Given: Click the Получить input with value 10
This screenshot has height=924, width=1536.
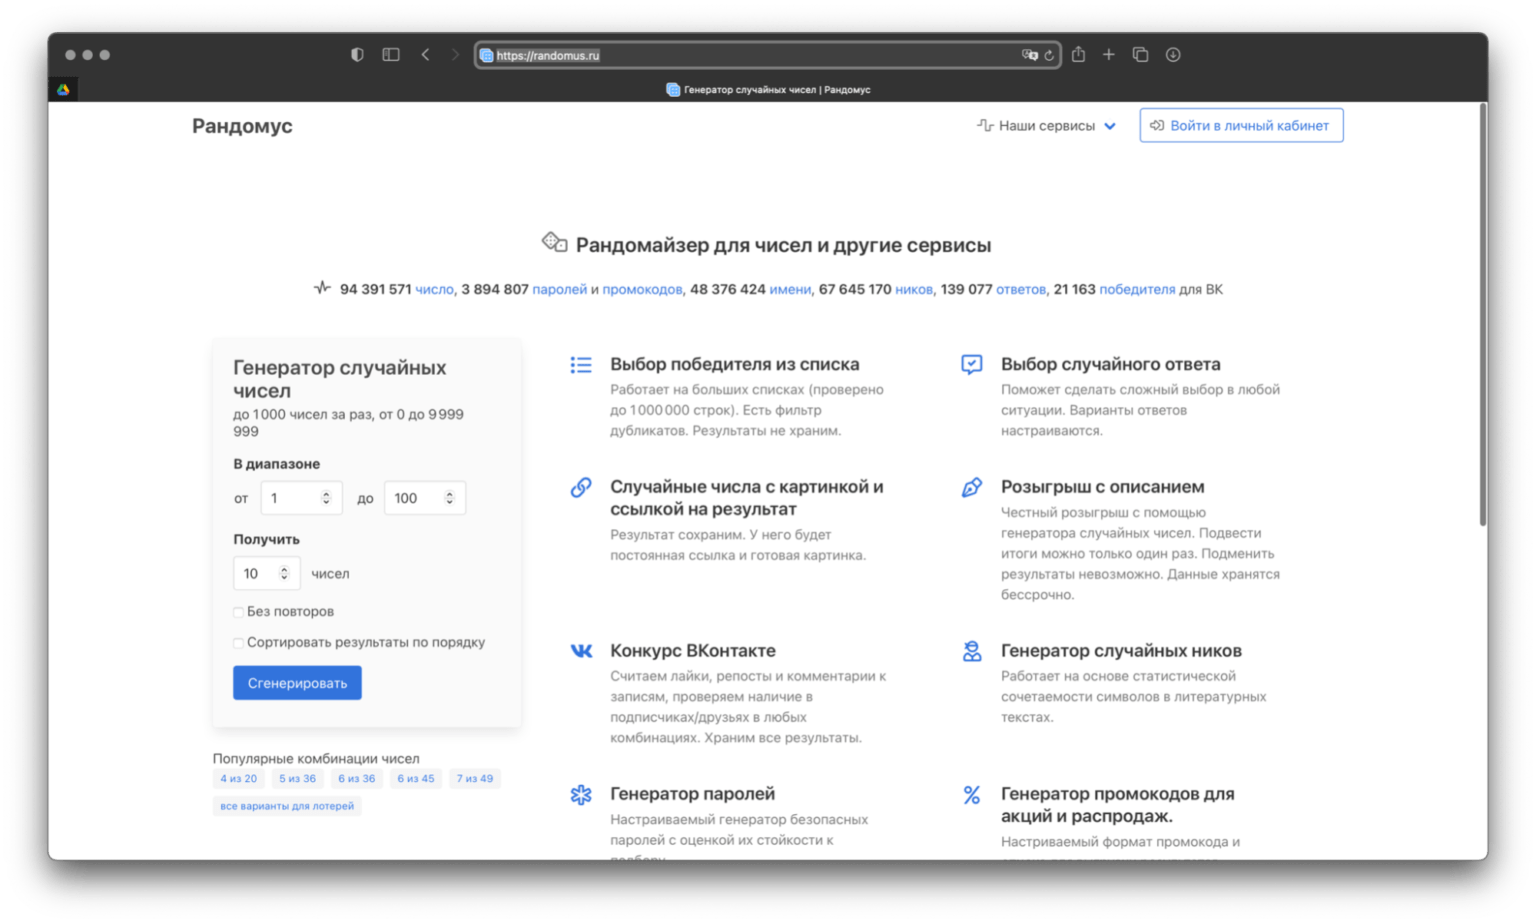Looking at the screenshot, I should click(266, 574).
